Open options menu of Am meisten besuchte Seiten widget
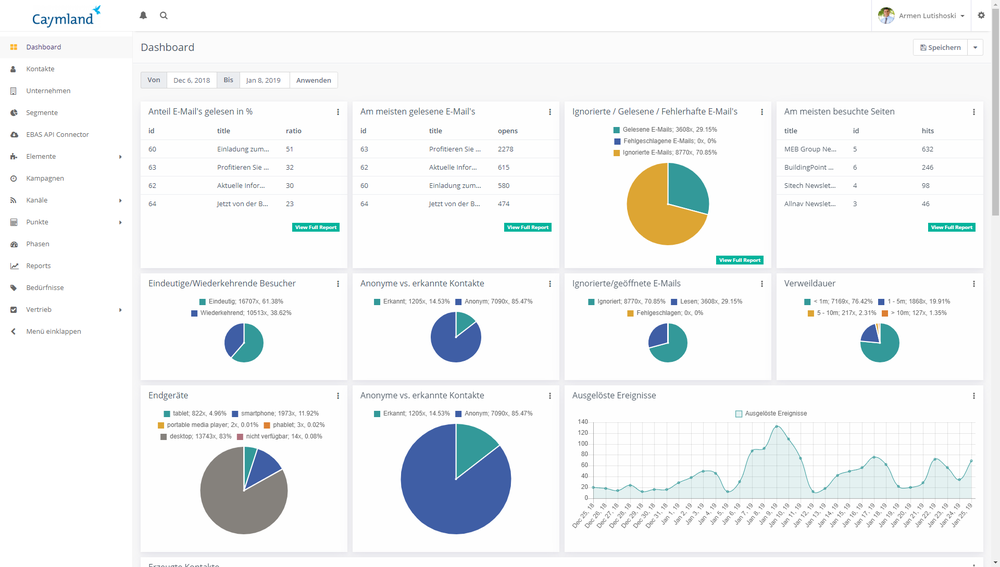1000x567 pixels. tap(974, 112)
